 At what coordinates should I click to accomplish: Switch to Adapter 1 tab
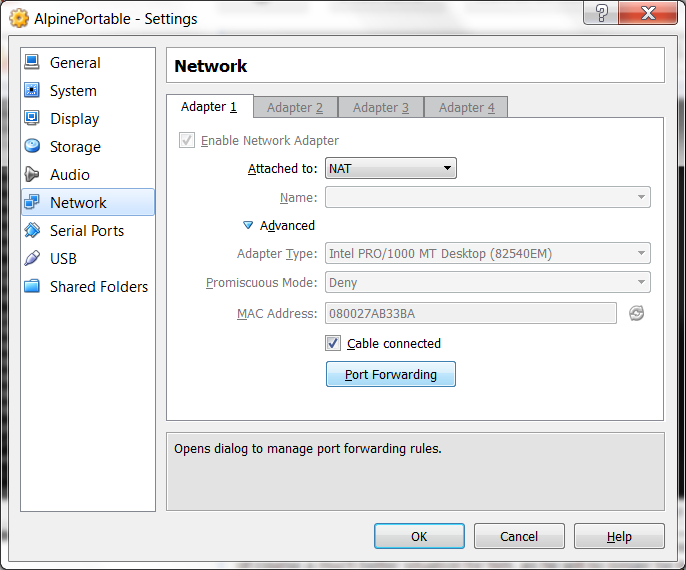click(209, 107)
